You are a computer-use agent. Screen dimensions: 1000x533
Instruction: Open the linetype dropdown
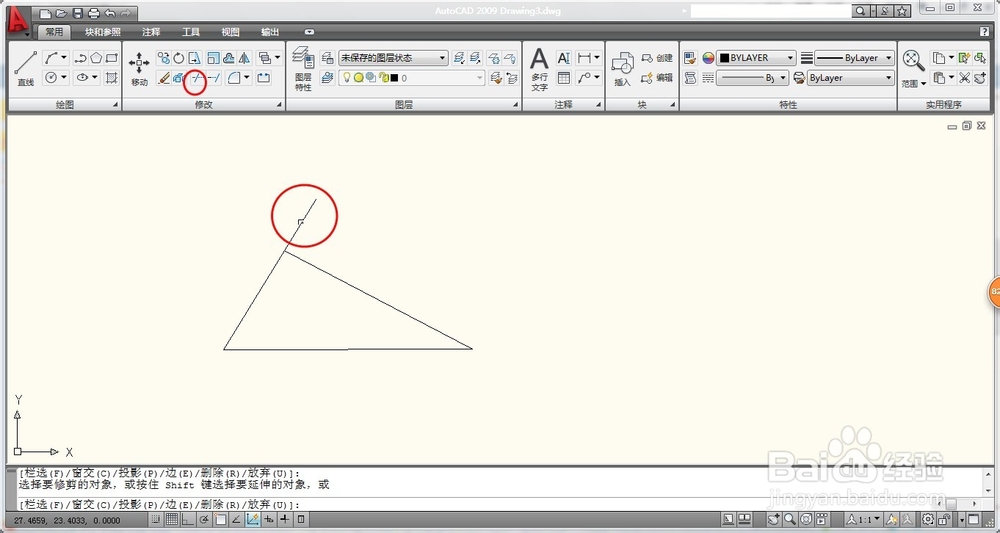753,78
